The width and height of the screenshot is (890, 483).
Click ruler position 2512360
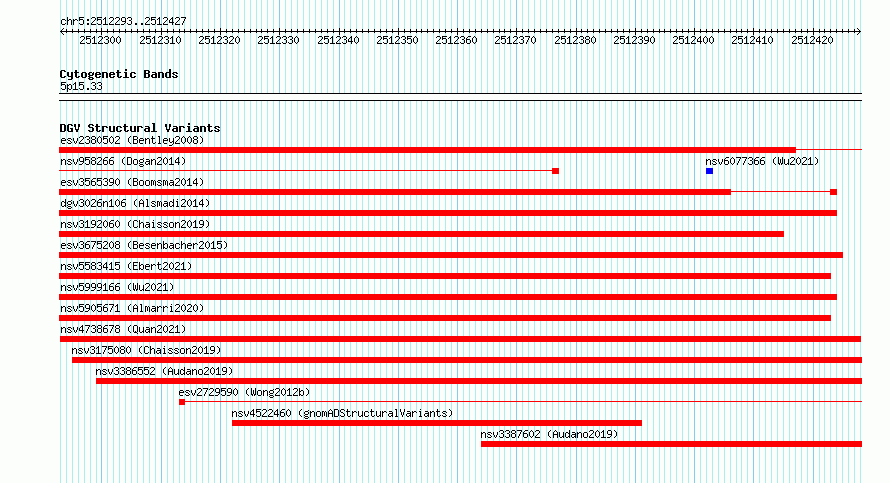[x=456, y=40]
